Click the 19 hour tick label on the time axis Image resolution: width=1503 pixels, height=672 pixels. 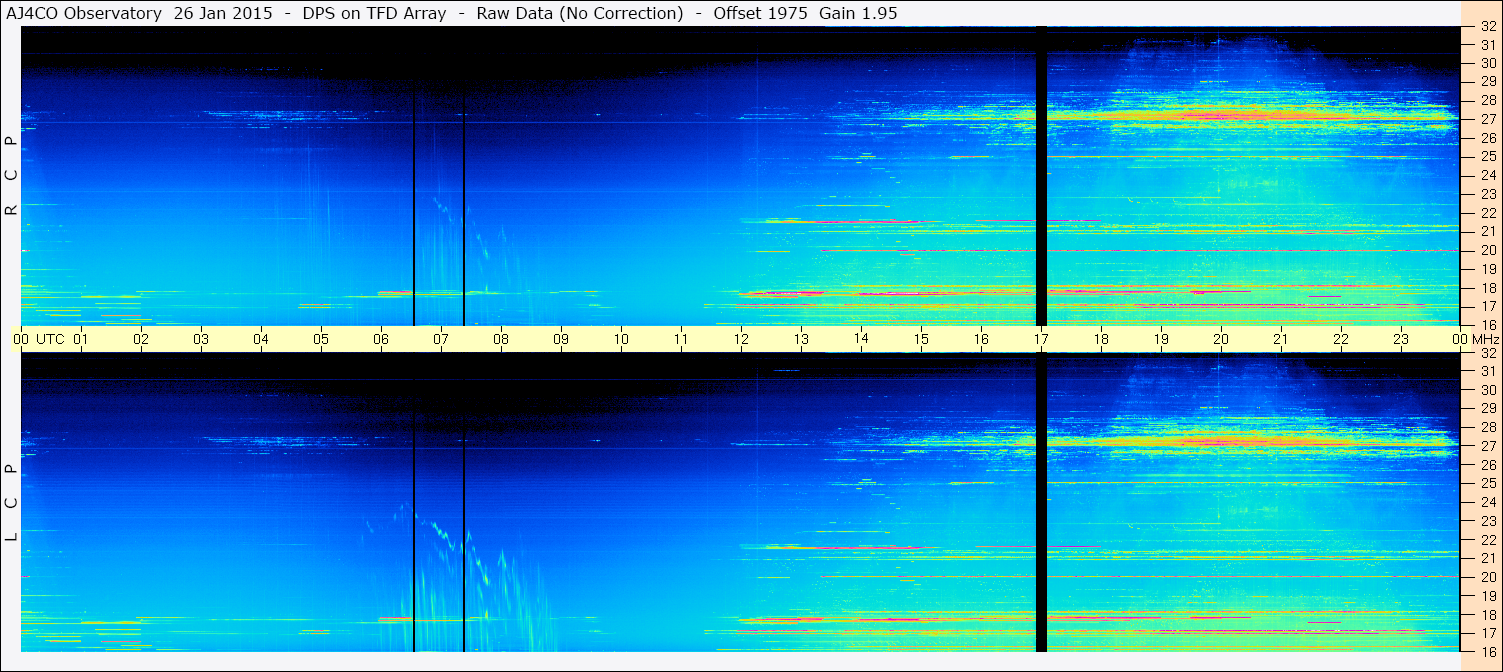click(1161, 339)
